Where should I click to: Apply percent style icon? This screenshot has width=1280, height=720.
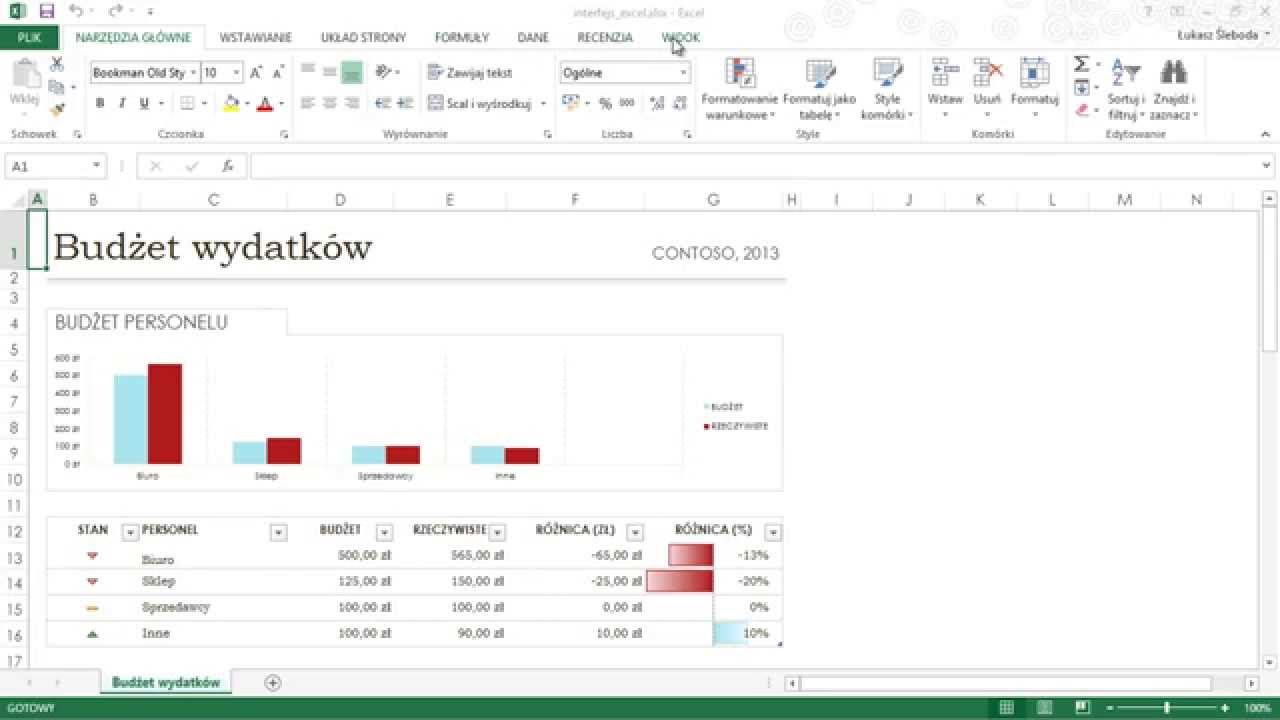point(605,103)
